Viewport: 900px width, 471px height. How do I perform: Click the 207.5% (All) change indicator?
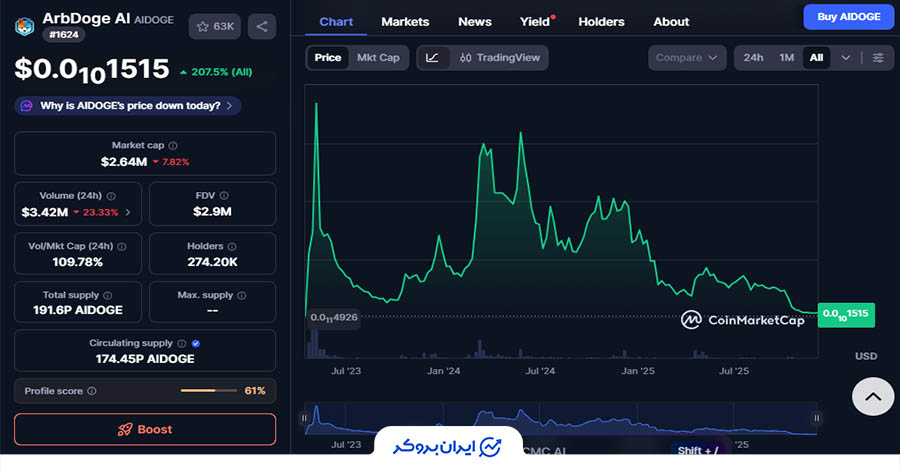(x=216, y=72)
